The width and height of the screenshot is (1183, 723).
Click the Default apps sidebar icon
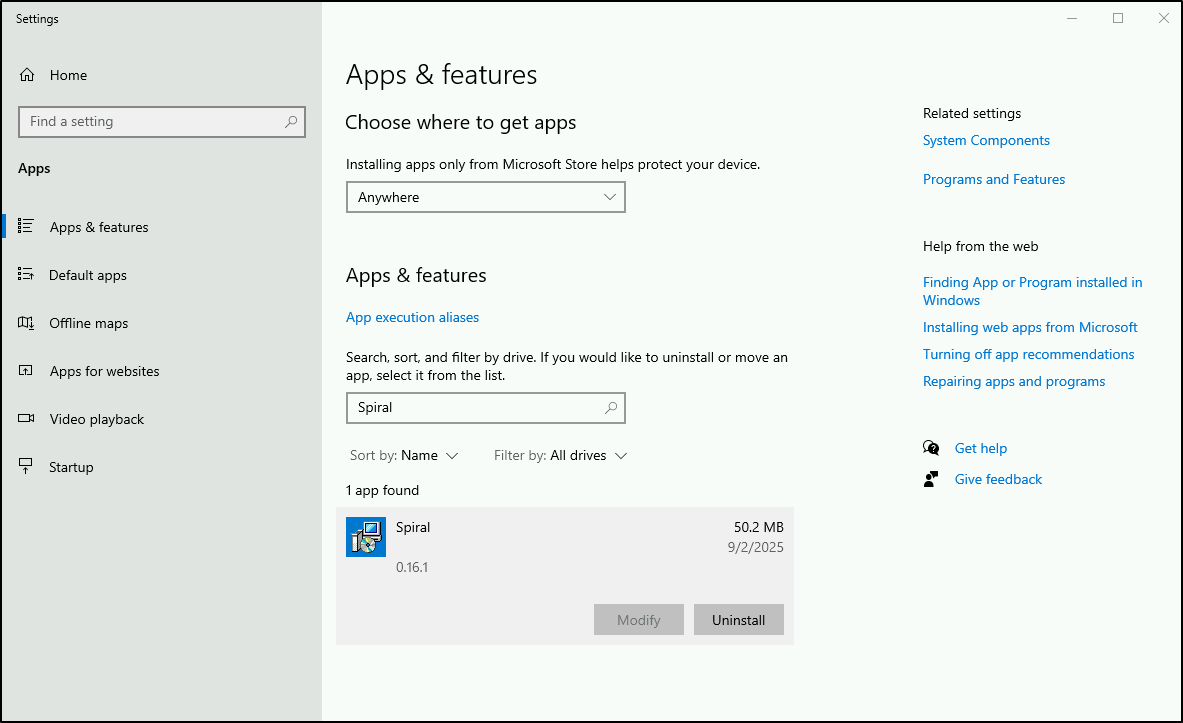tap(26, 274)
